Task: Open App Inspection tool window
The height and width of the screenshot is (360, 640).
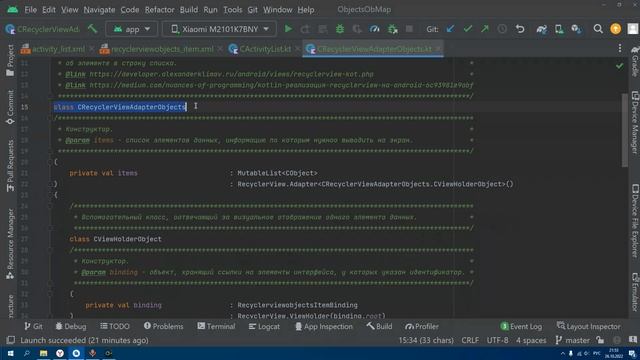Action: [x=324, y=326]
